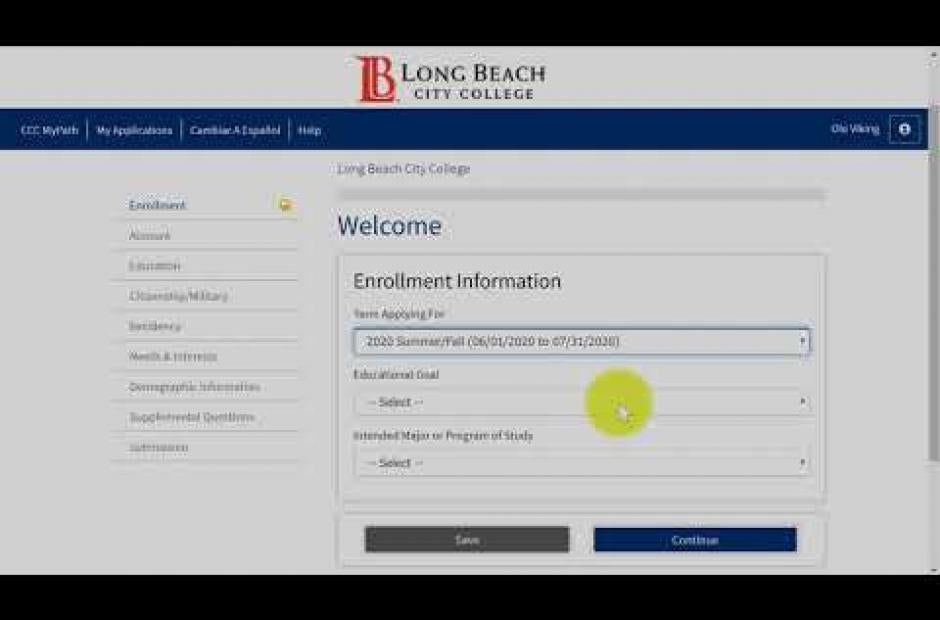The width and height of the screenshot is (940, 620).
Task: Click the page vertical scrollbar
Action: coord(933,282)
